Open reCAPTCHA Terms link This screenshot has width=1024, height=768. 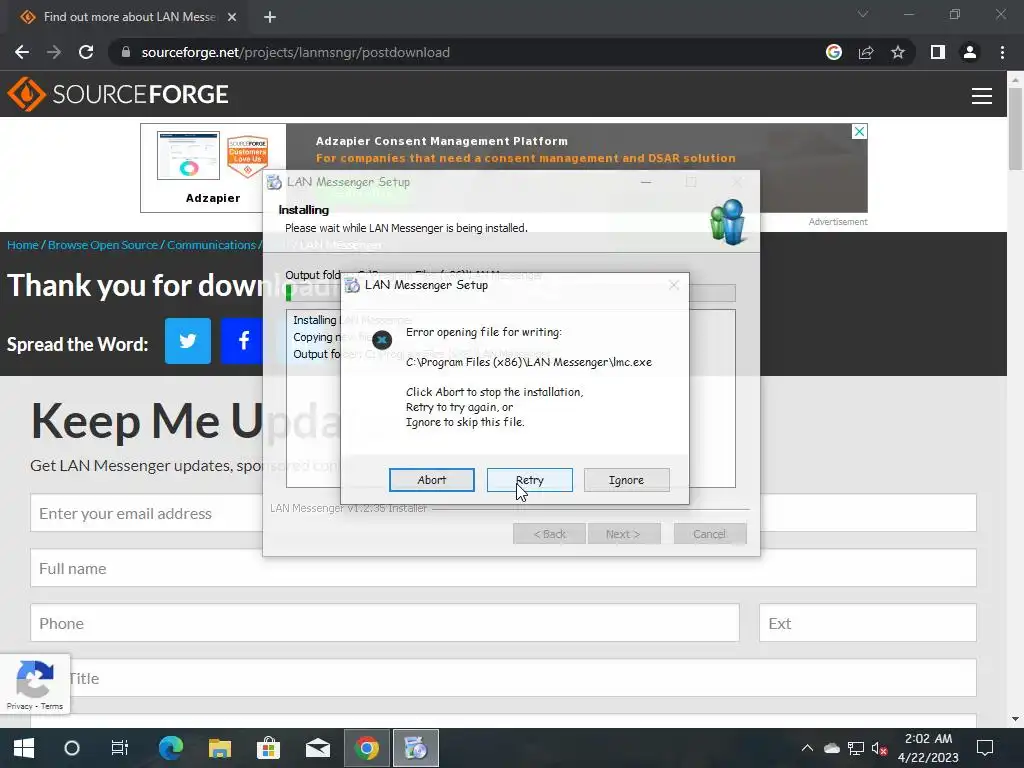(x=52, y=706)
